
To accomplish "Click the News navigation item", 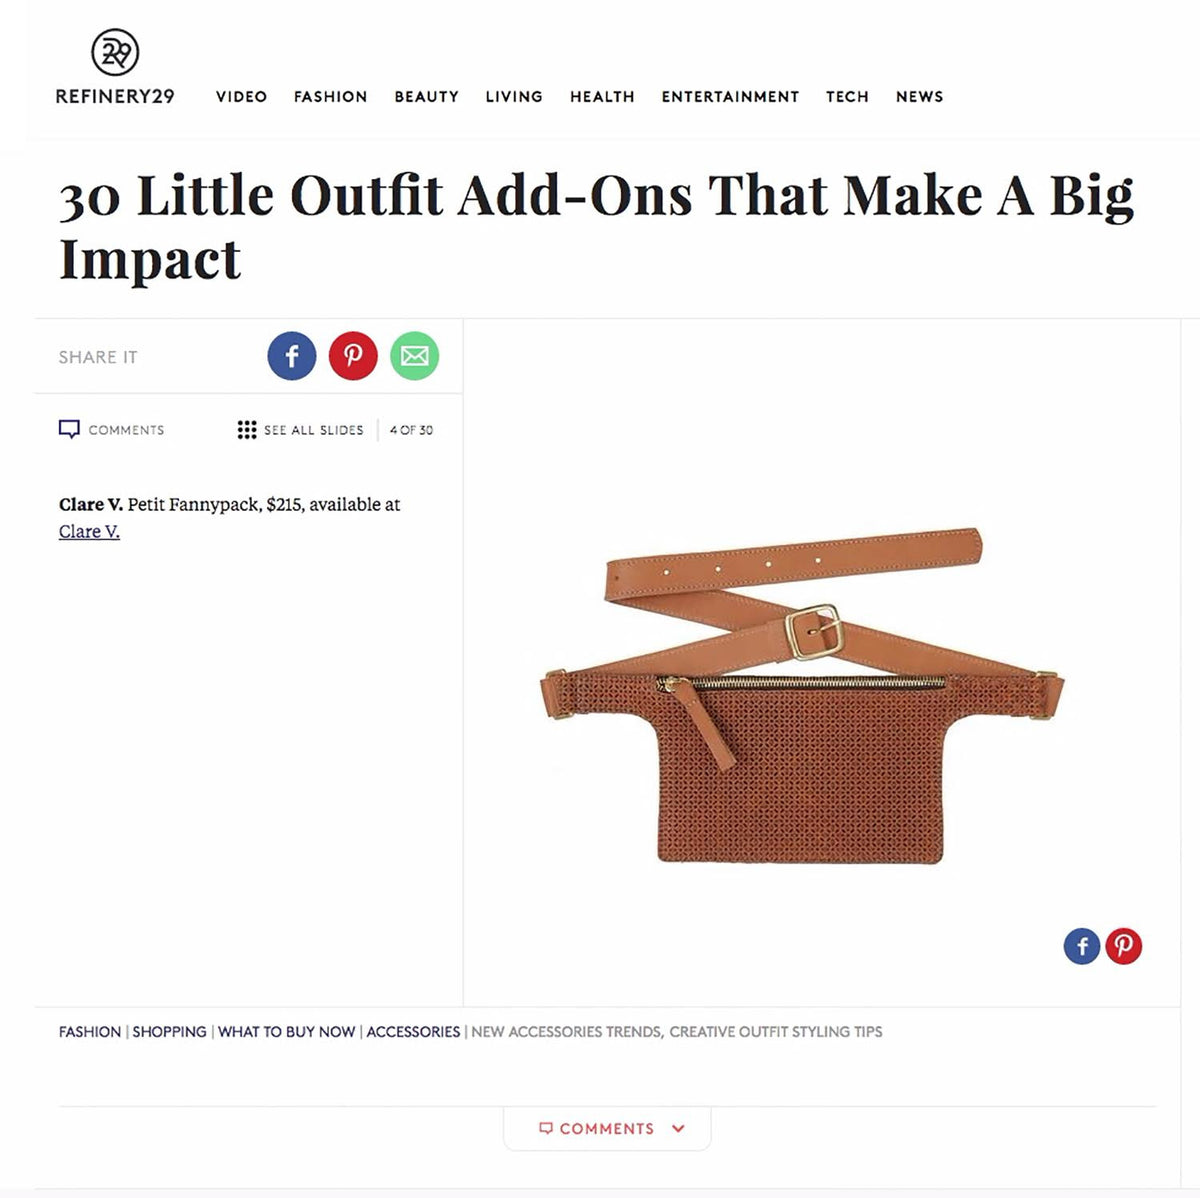I will pyautogui.click(x=919, y=97).
